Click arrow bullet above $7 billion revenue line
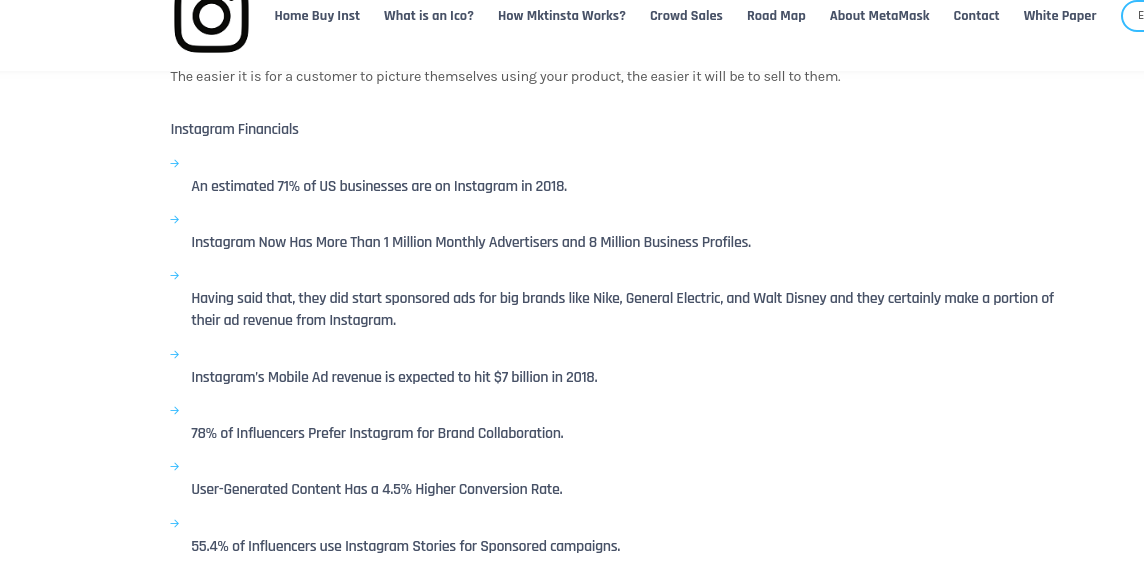 pos(174,355)
